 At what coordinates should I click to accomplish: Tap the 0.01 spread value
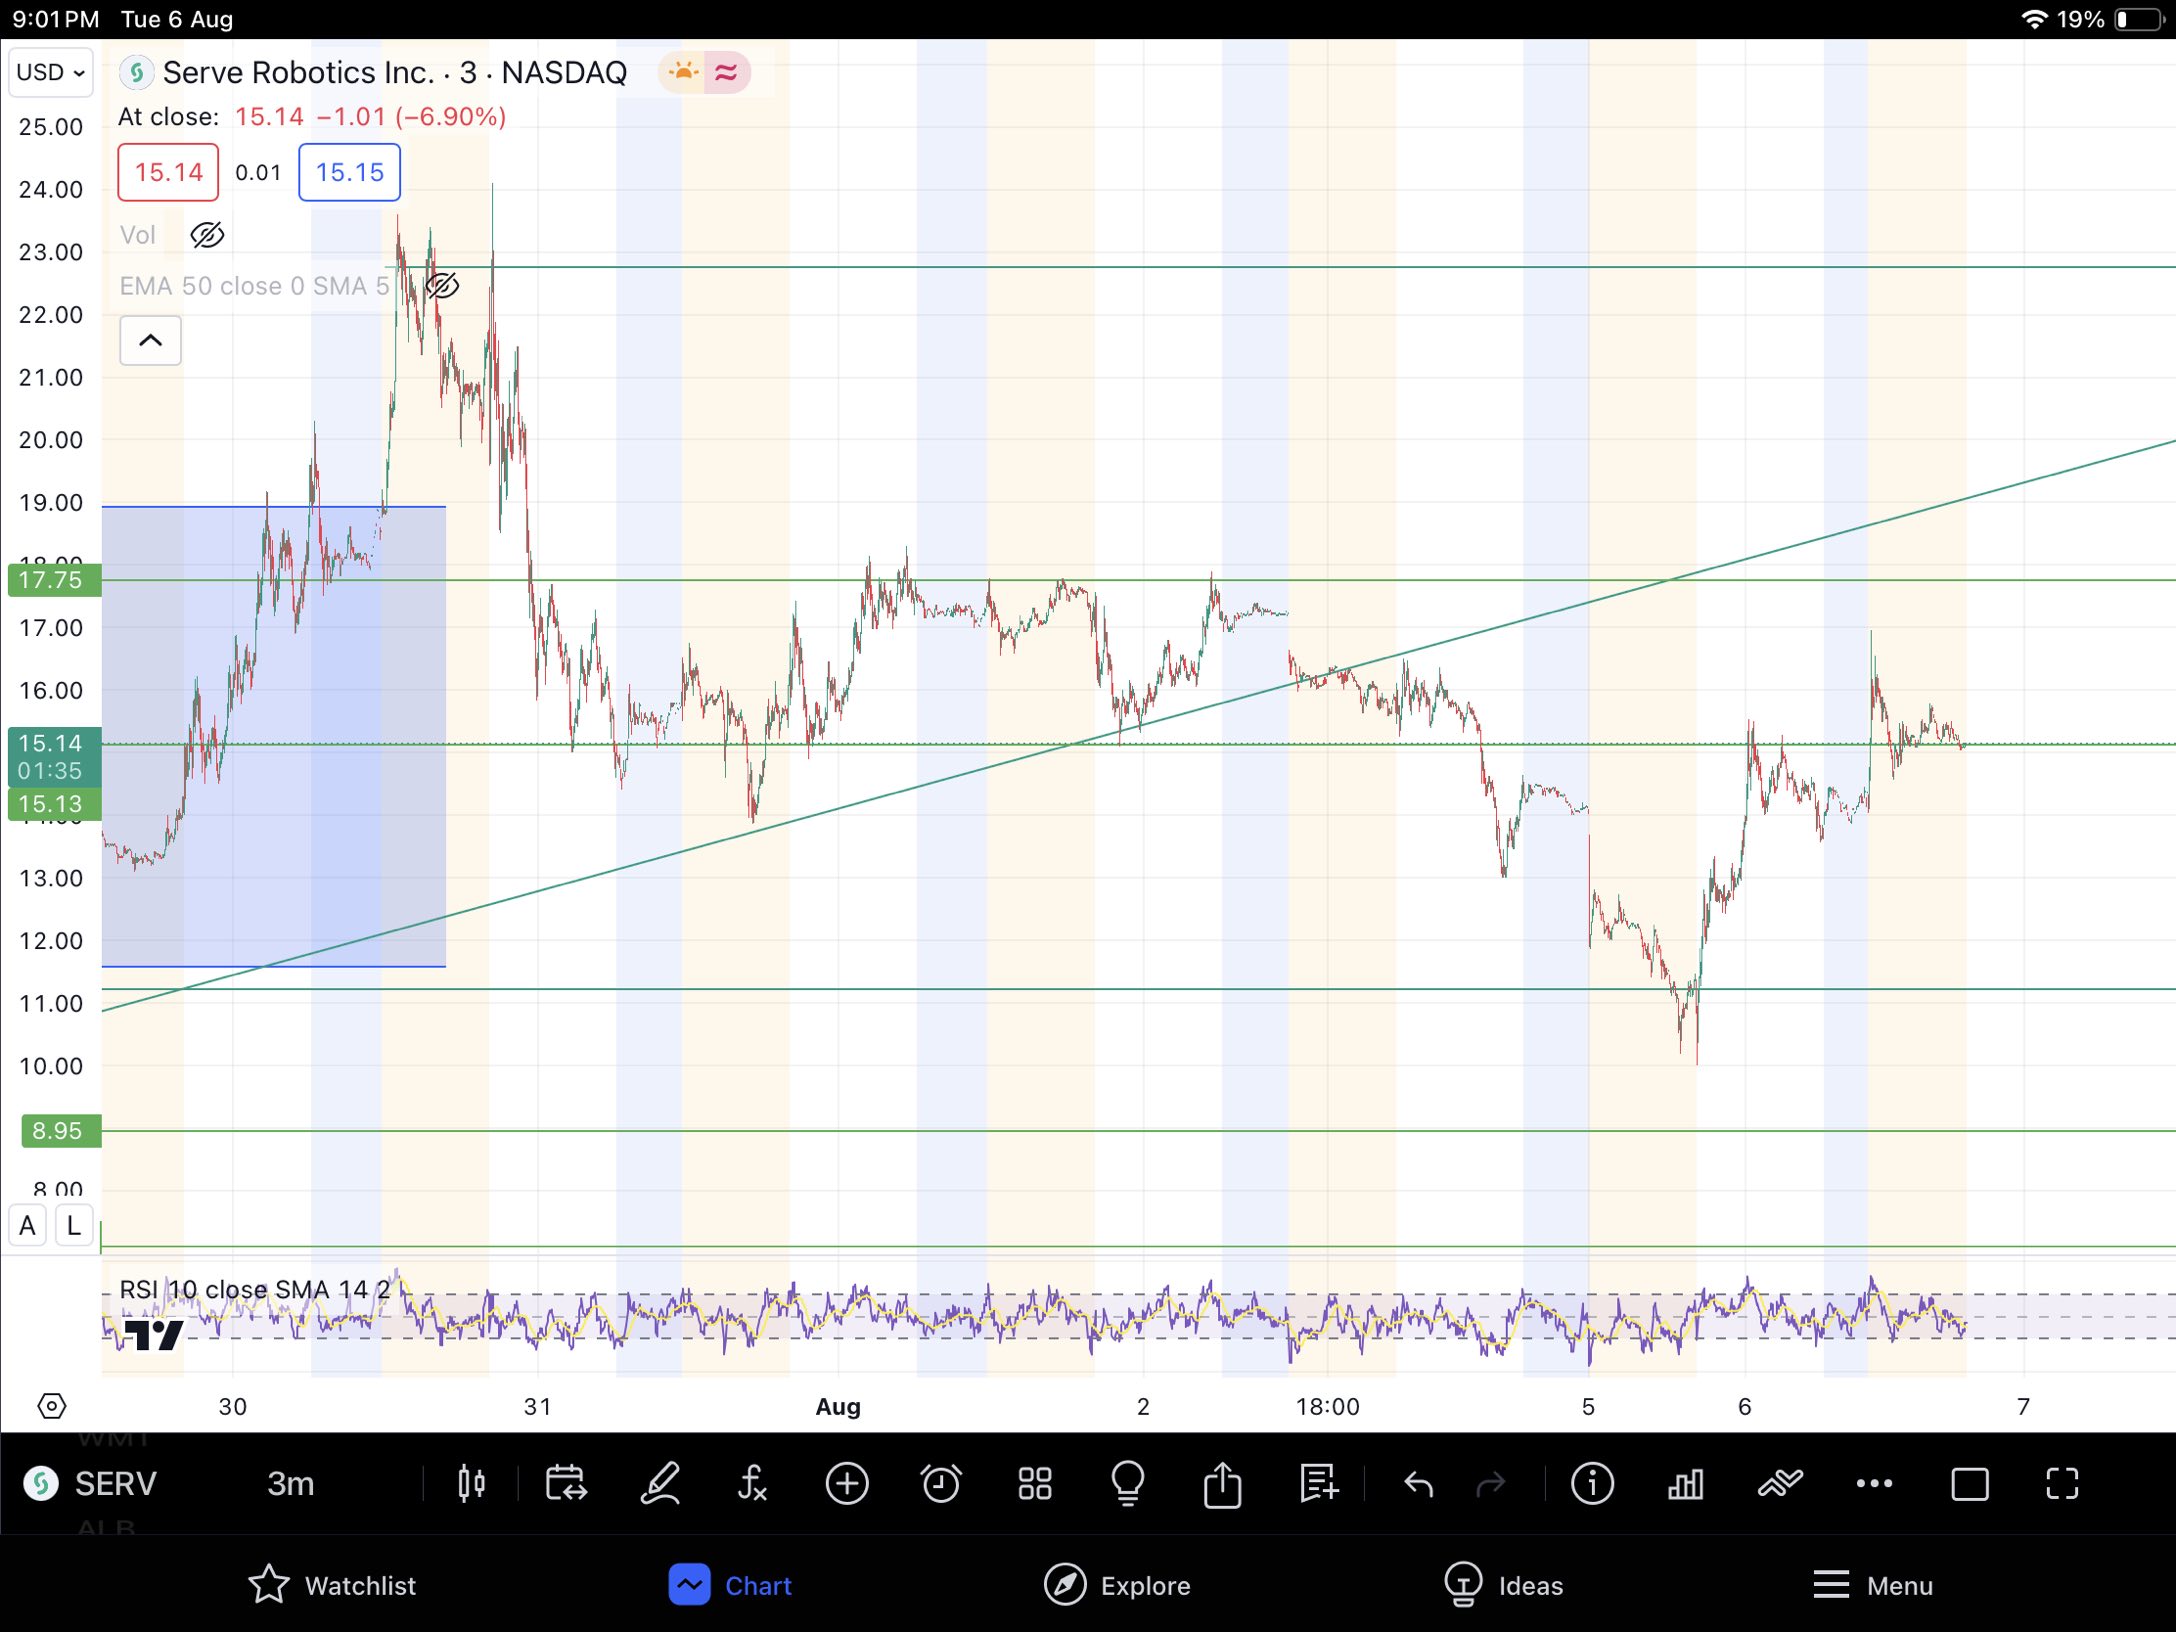(x=258, y=172)
